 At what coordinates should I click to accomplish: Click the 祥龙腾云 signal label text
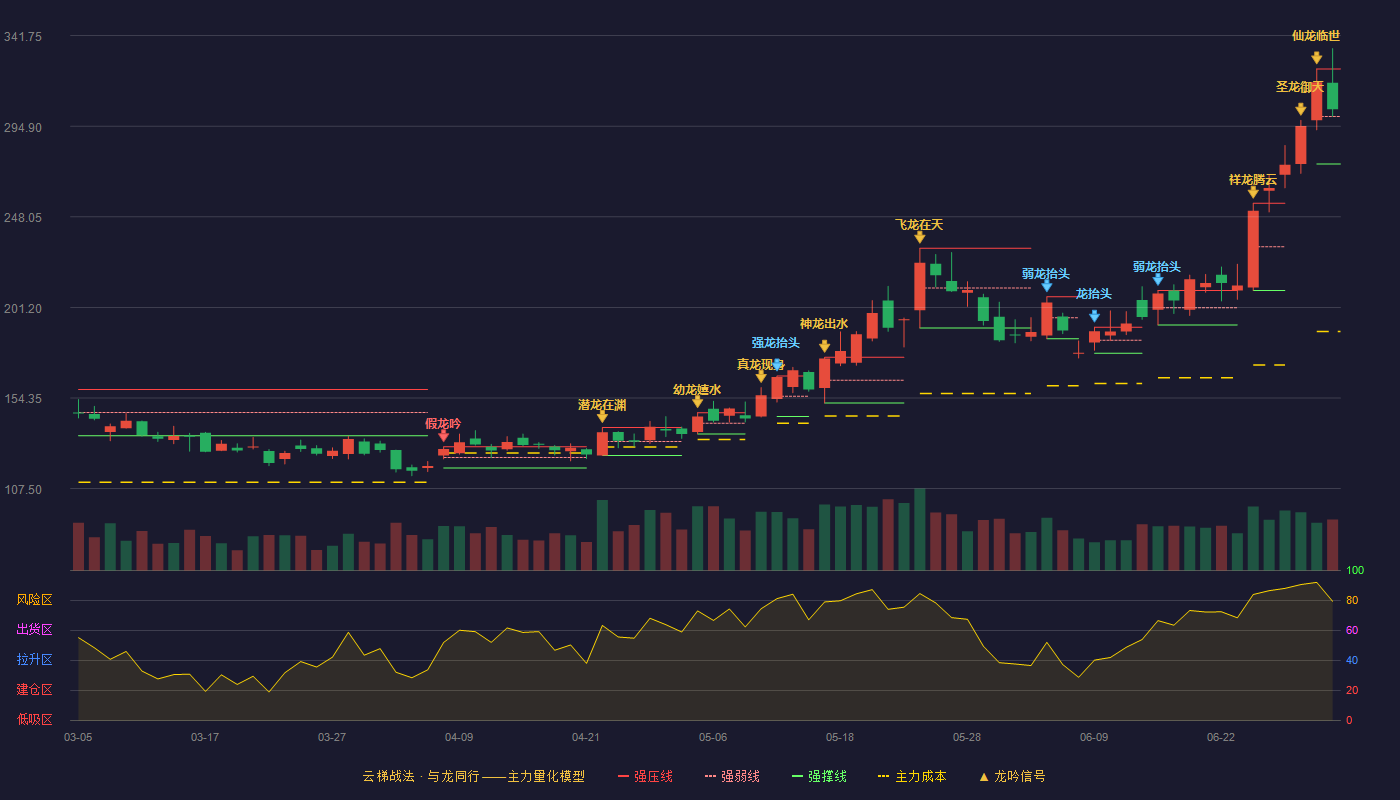pyautogui.click(x=1253, y=180)
